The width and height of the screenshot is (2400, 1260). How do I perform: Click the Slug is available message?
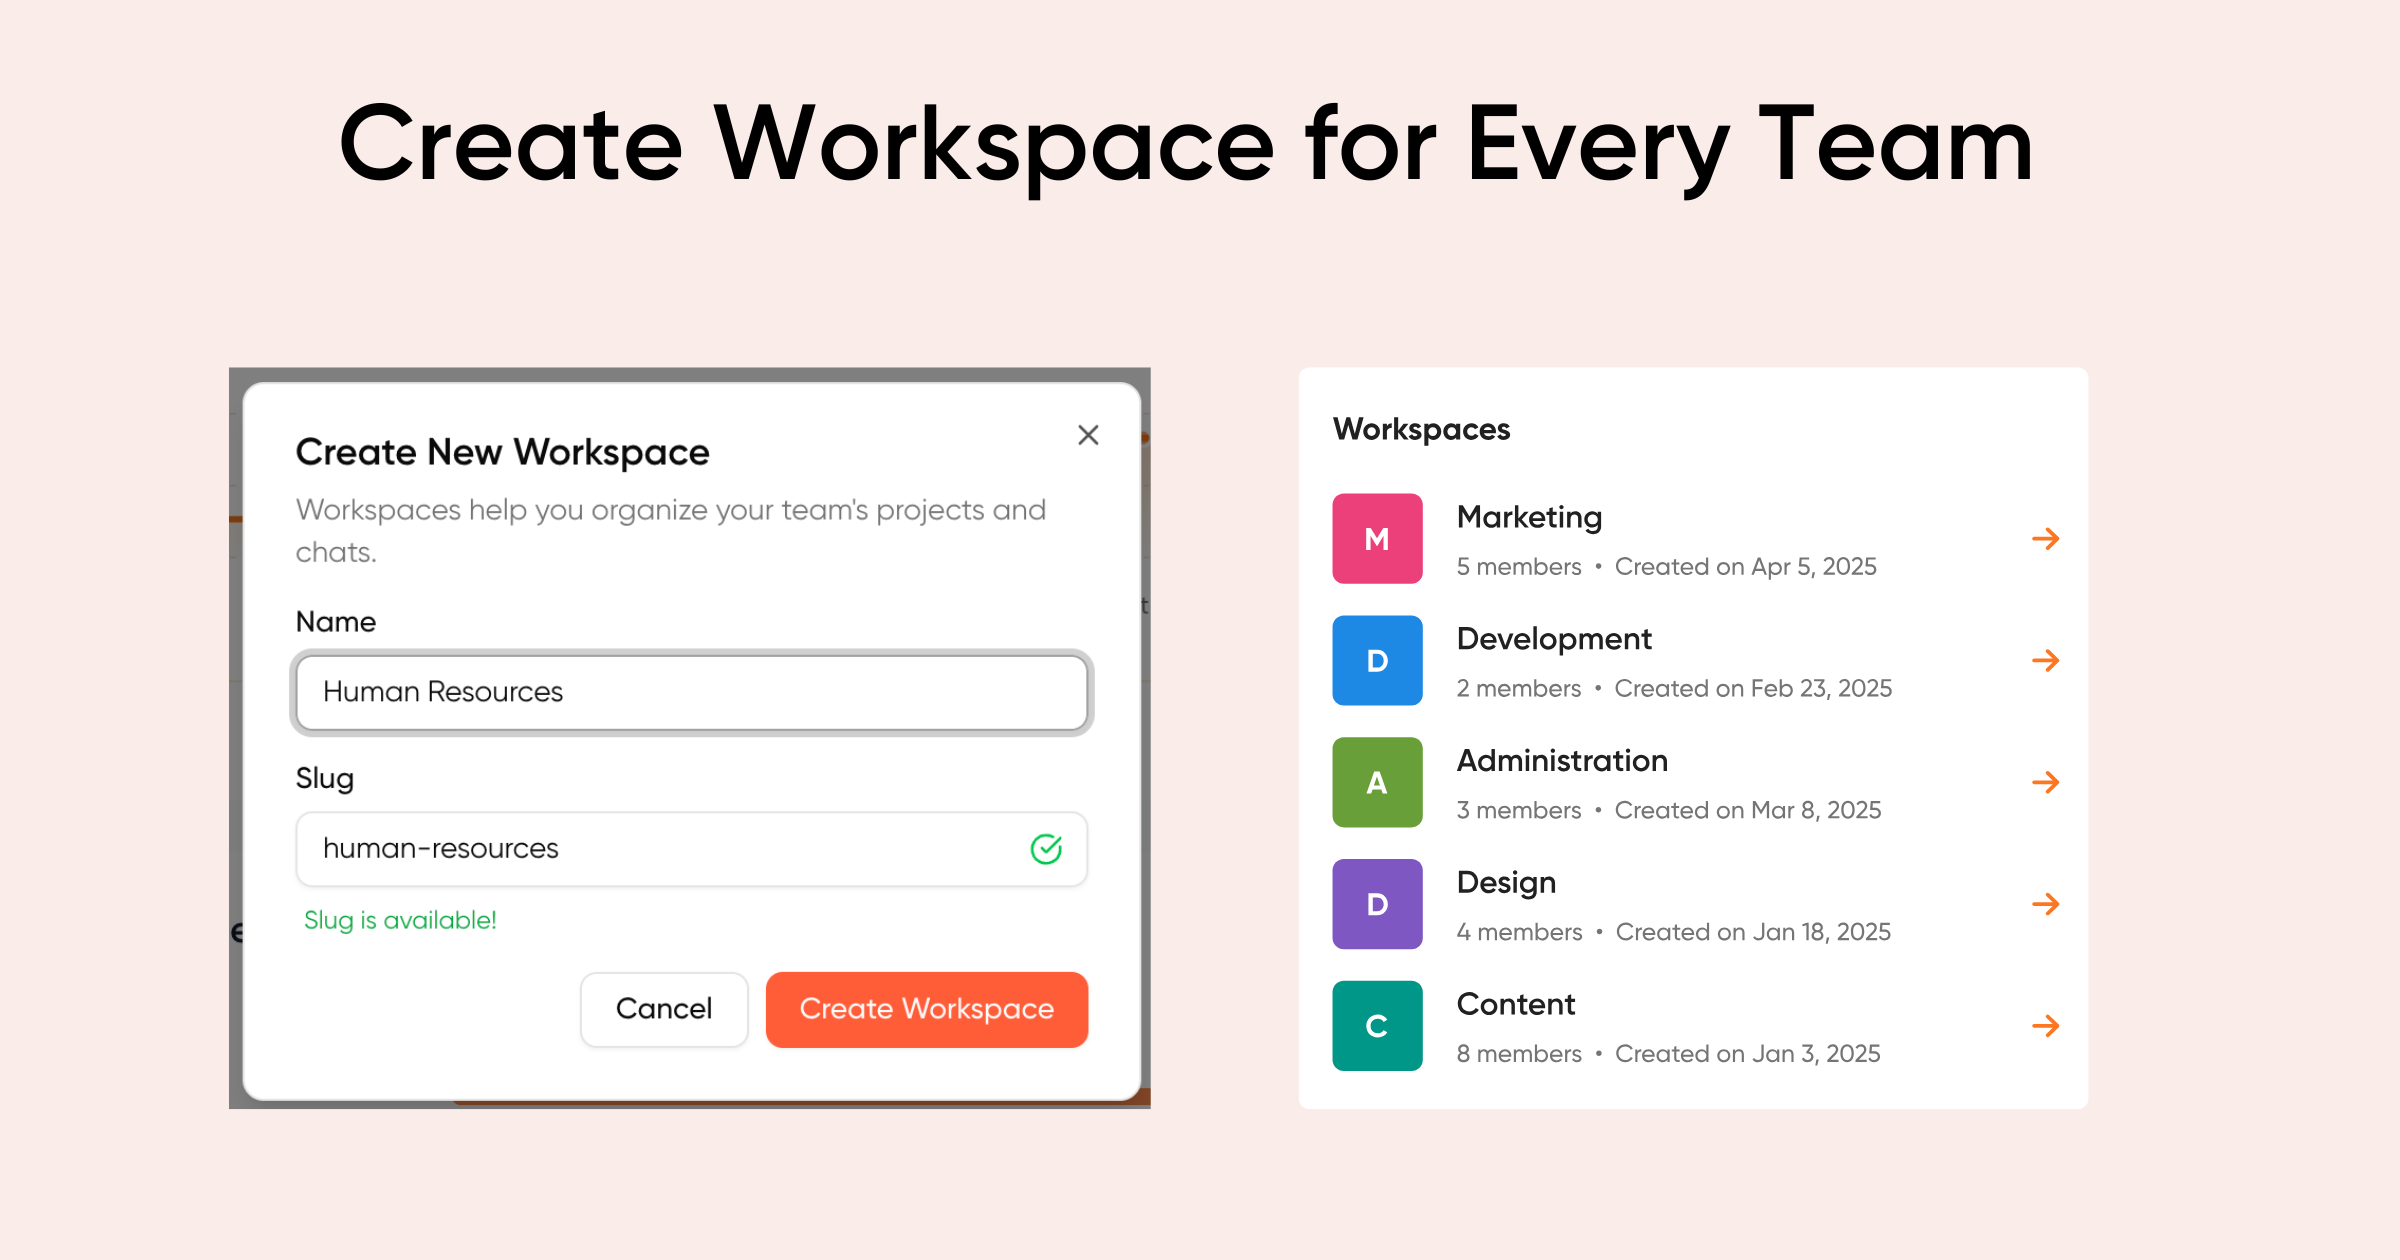pyautogui.click(x=400, y=920)
